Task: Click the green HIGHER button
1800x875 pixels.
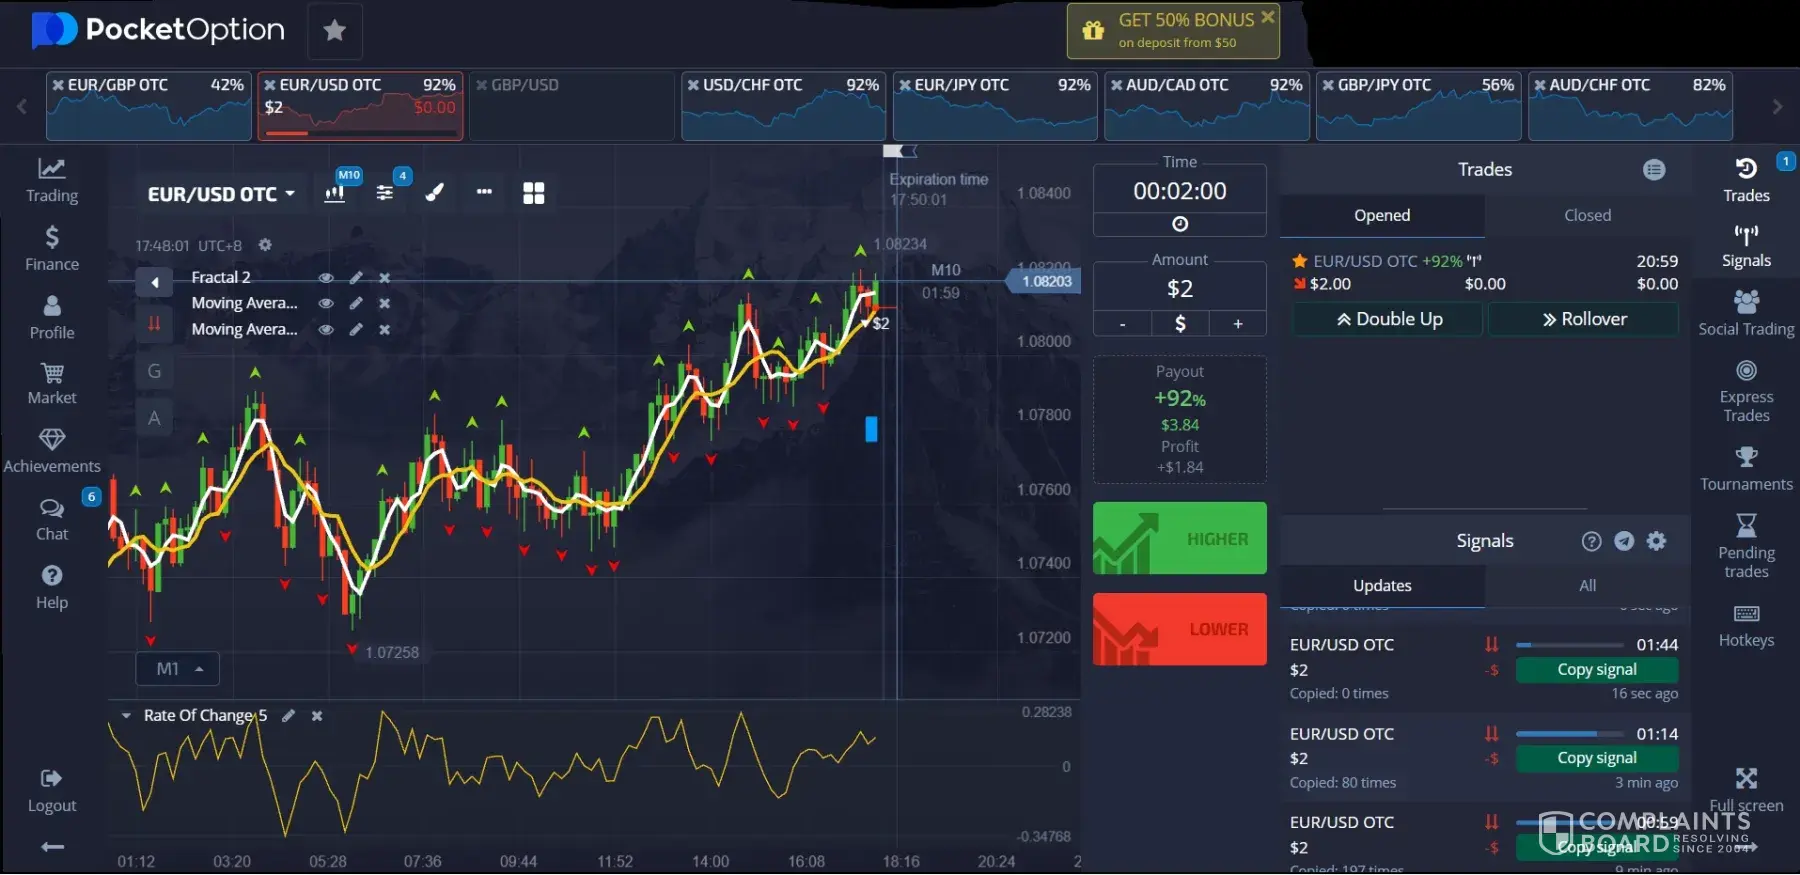Action: click(x=1179, y=539)
